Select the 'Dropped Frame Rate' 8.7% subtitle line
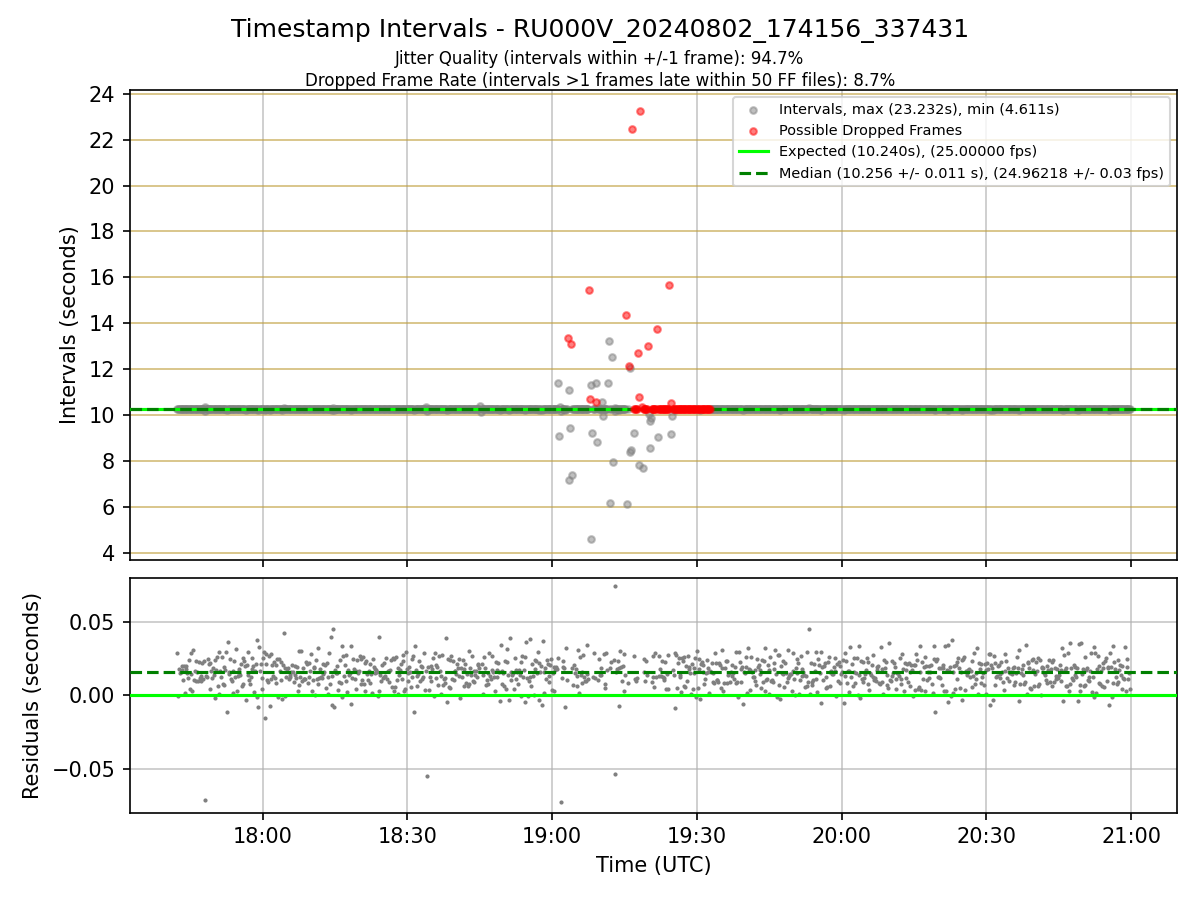Viewport: 1200px width, 900px height. (600, 79)
